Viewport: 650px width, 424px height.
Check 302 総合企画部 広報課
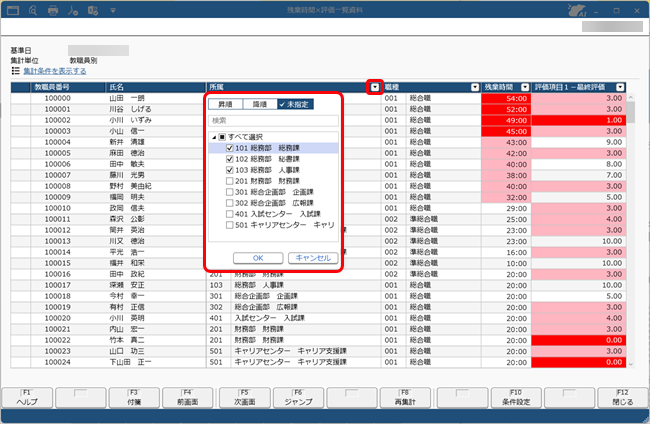pos(229,203)
